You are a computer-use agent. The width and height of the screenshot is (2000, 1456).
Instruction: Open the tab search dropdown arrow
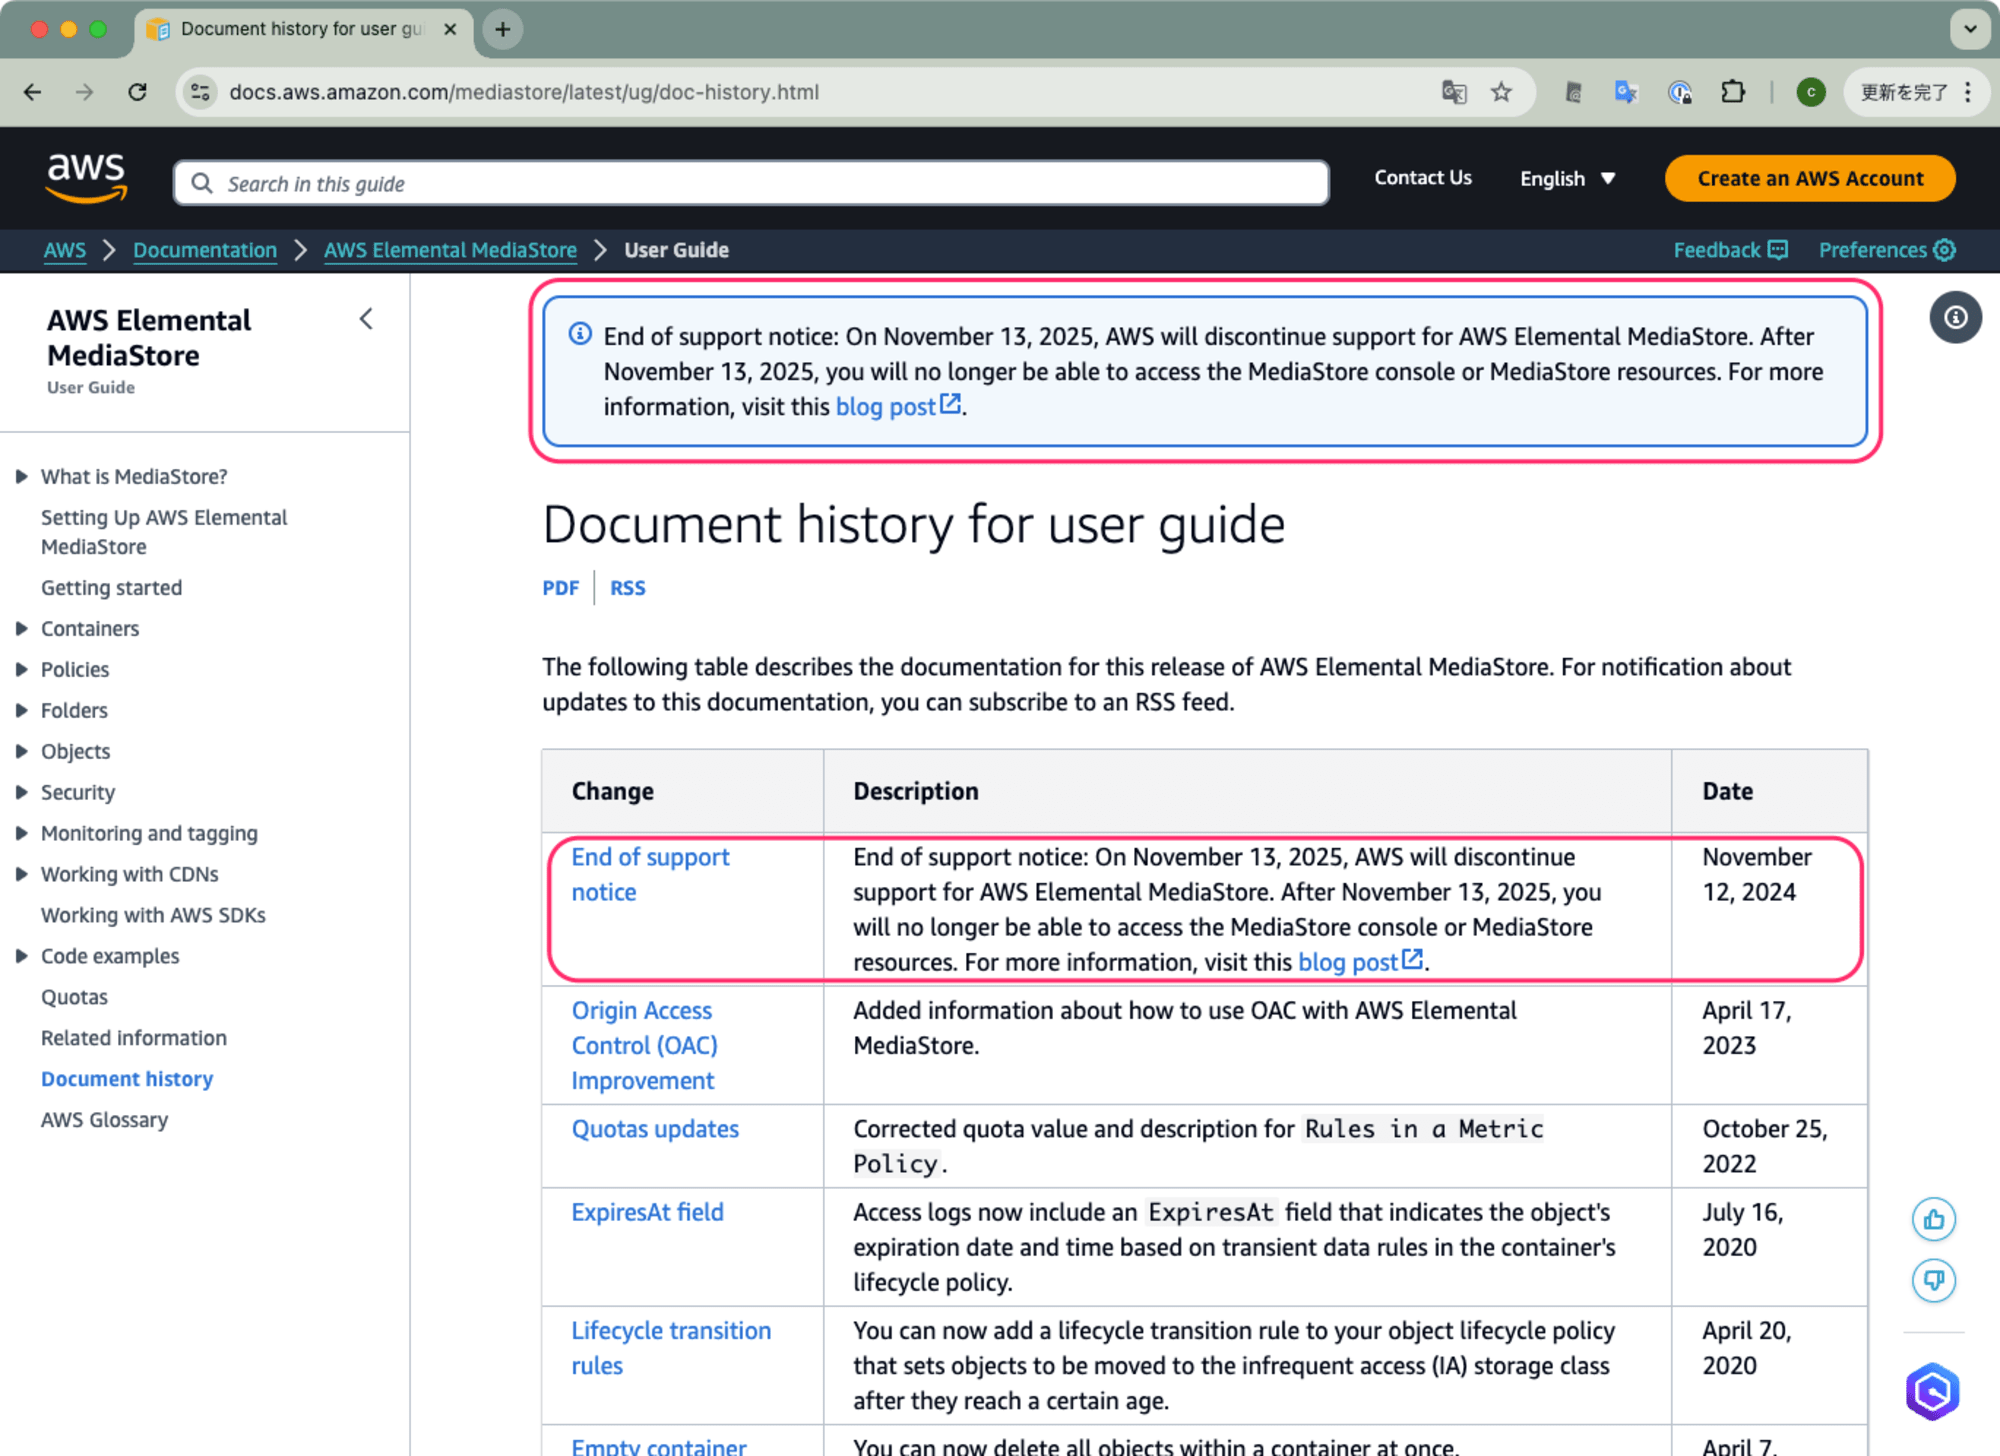click(x=1970, y=29)
